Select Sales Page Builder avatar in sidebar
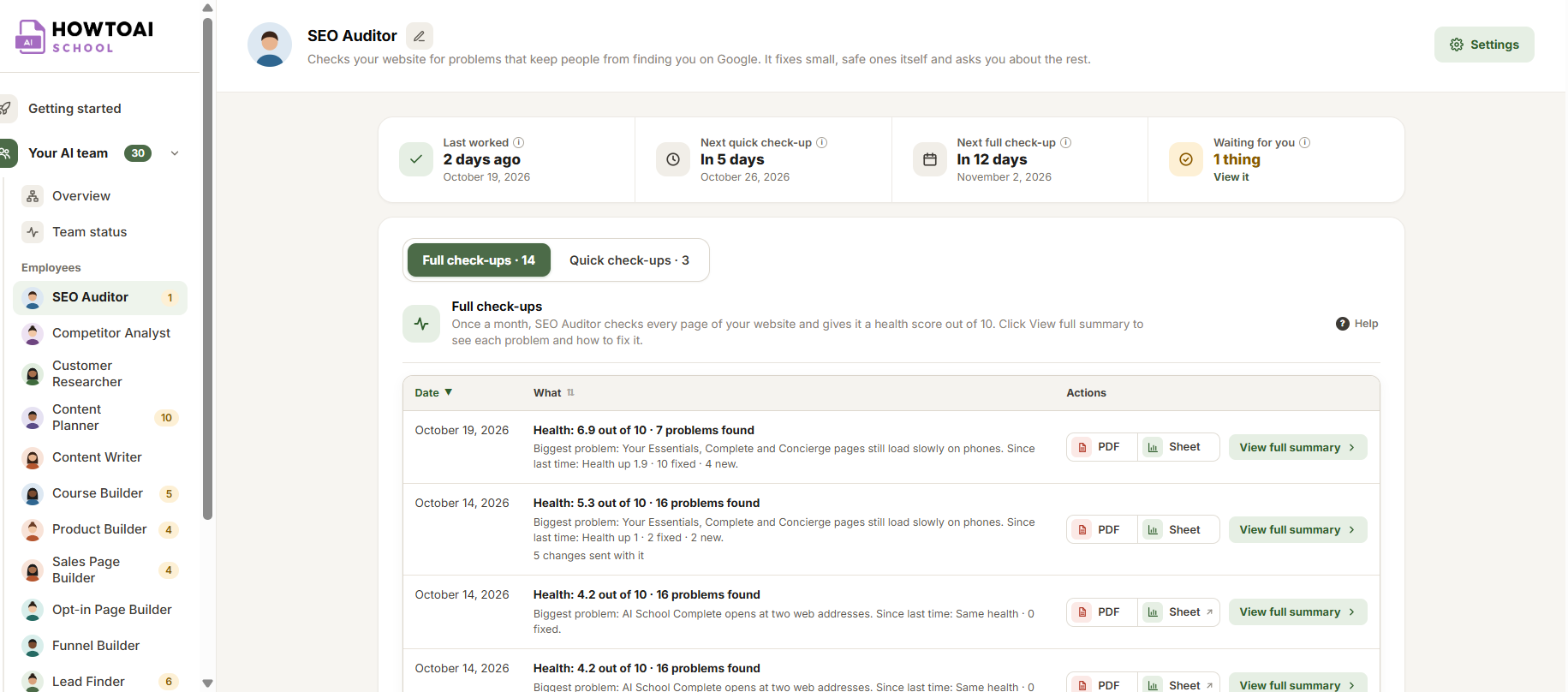The width and height of the screenshot is (1568, 692). tap(33, 570)
